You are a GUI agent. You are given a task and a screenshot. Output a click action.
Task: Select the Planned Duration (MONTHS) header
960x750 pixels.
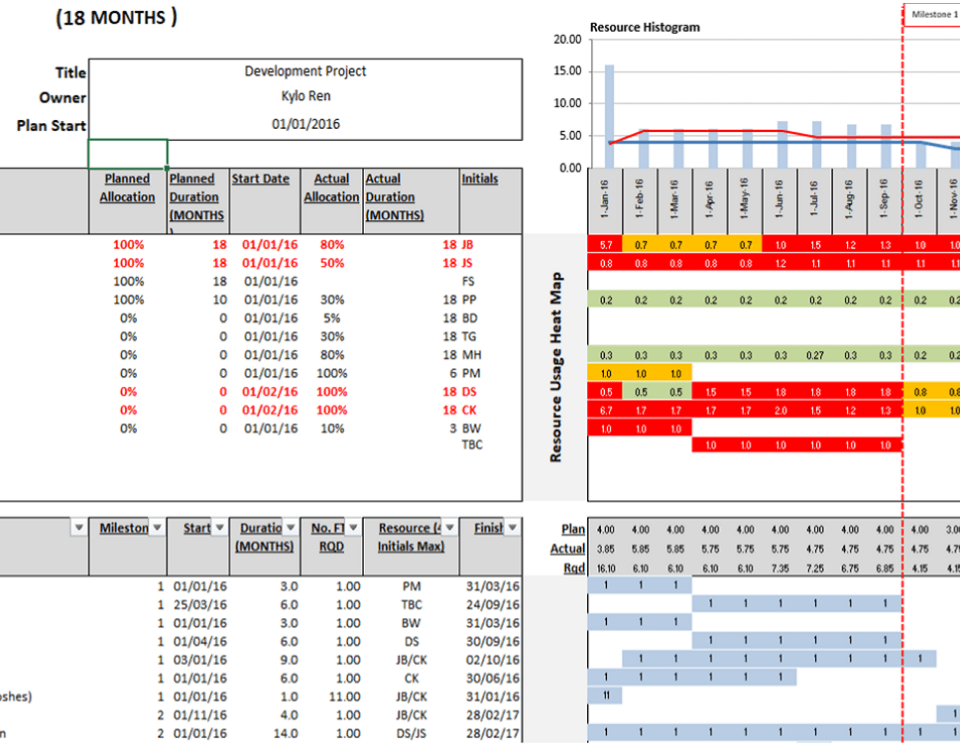tap(198, 201)
